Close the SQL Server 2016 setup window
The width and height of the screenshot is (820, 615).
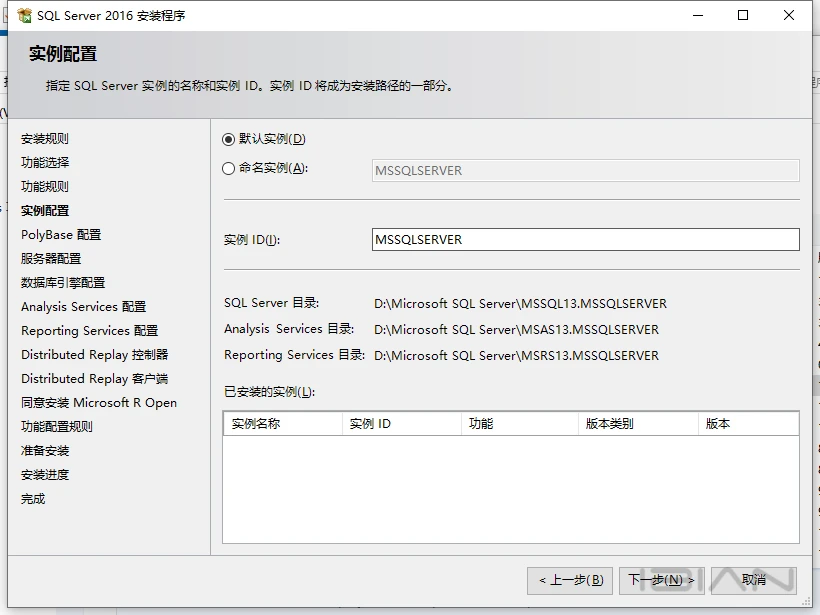(x=789, y=15)
